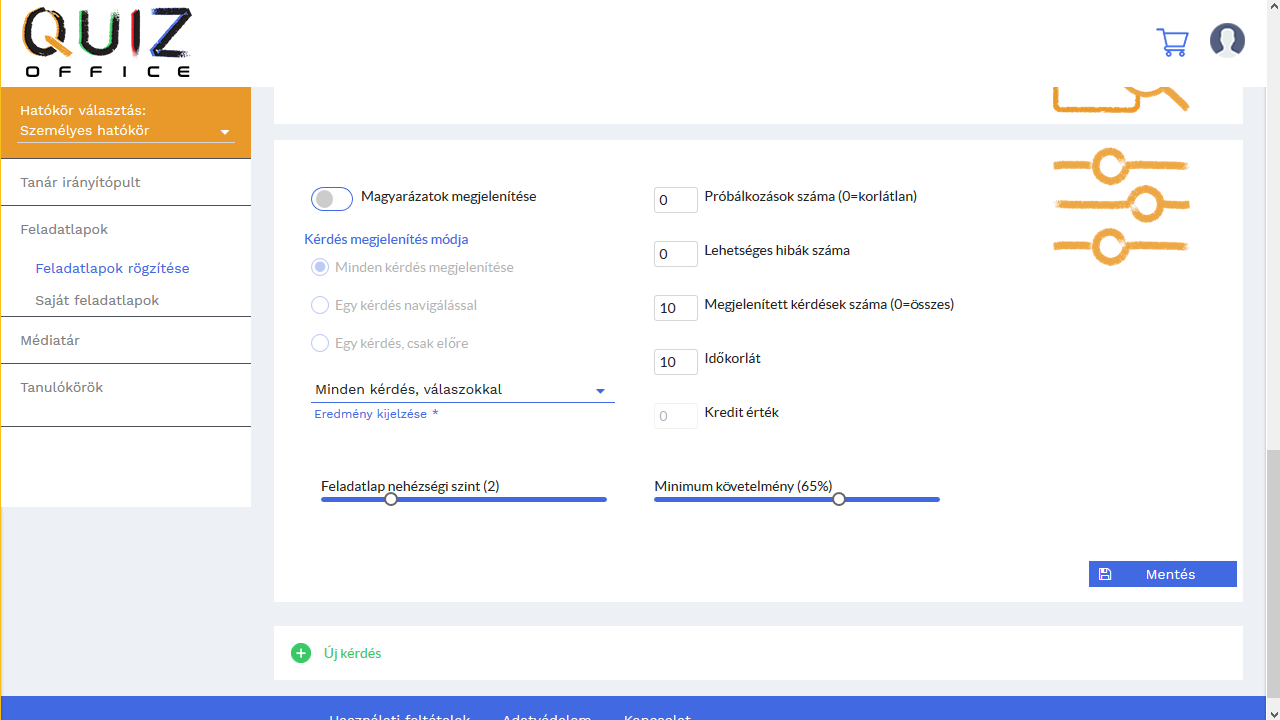Open Saját feladatlapok in sidebar

click(97, 300)
